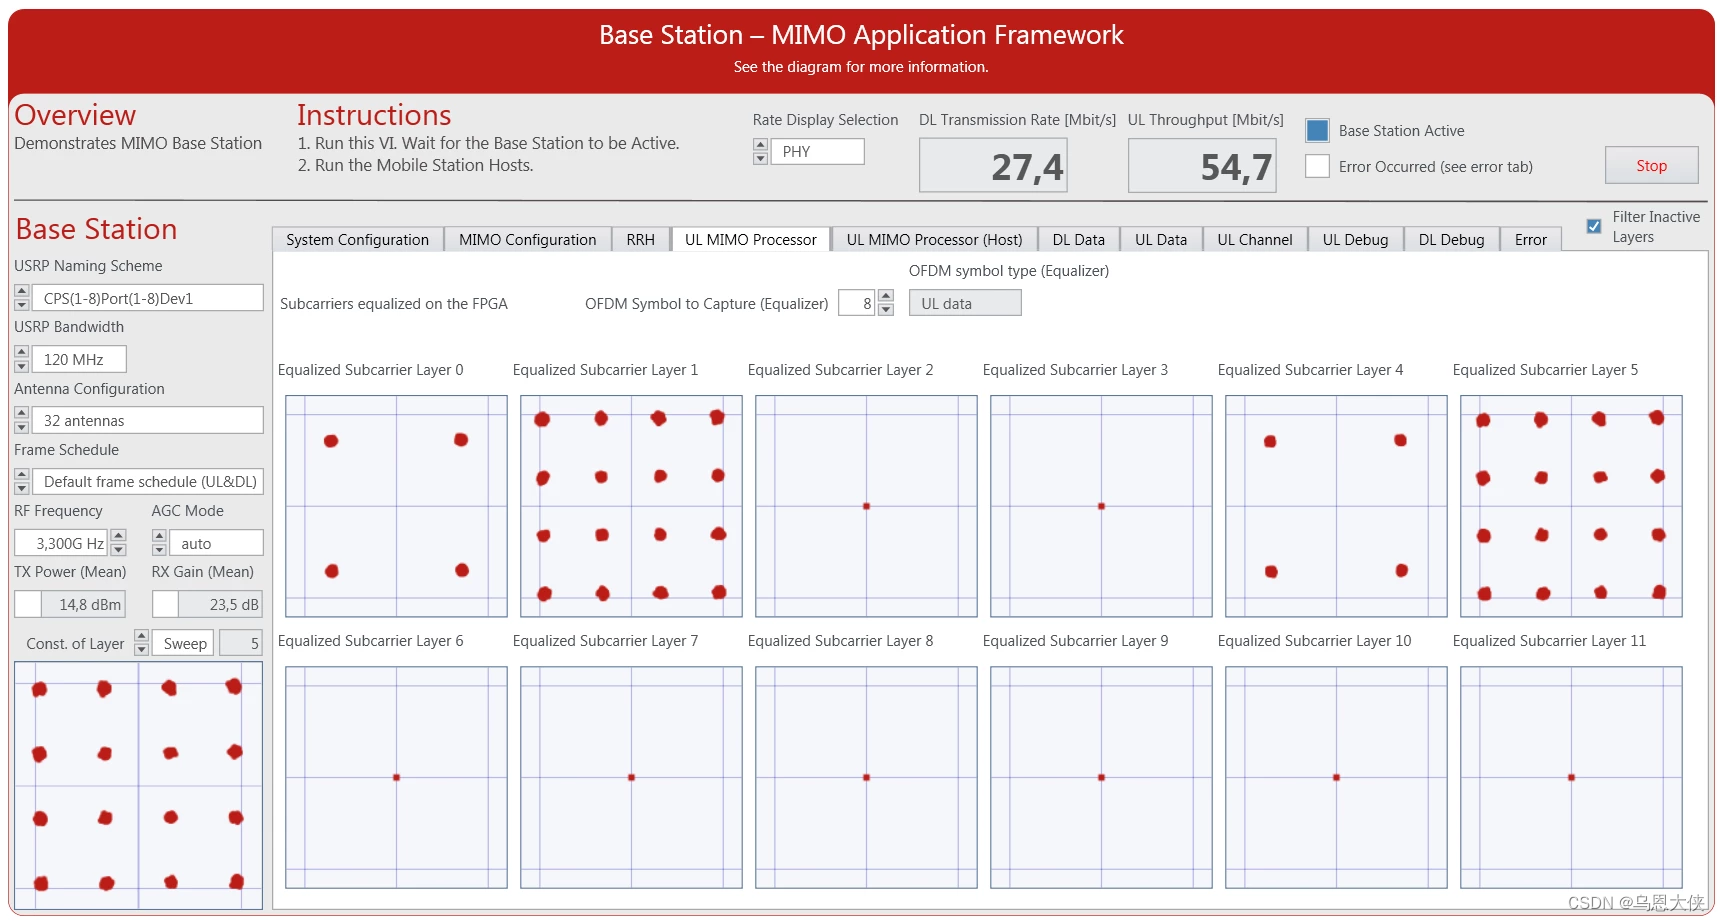This screenshot has height=921, width=1720.
Task: Click Equalized Subcarrier Layer 0 plot
Action: pyautogui.click(x=396, y=506)
